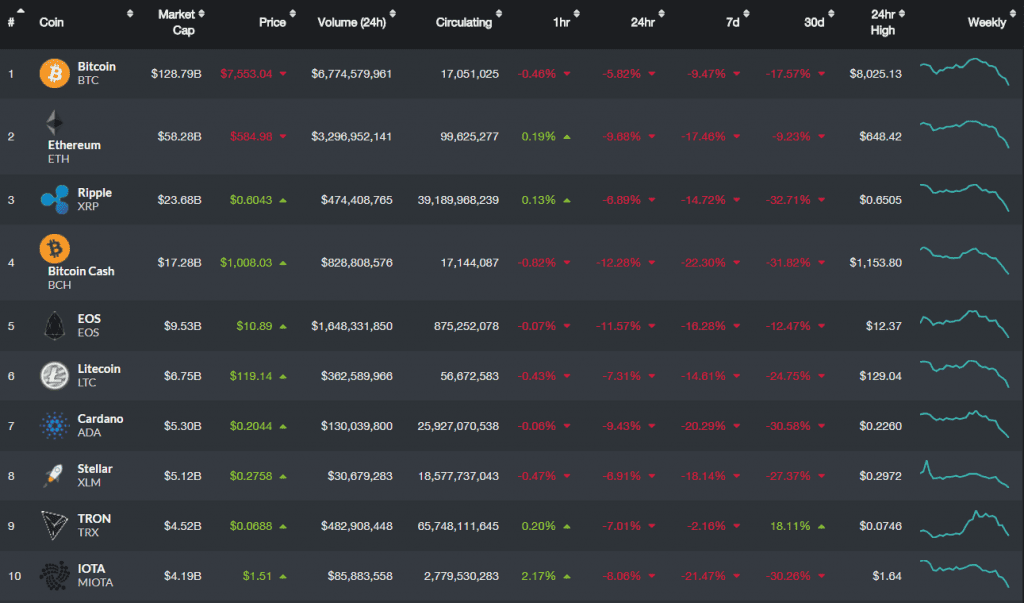
Task: Open the IOTA MIOTA coin link
Action: point(95,576)
